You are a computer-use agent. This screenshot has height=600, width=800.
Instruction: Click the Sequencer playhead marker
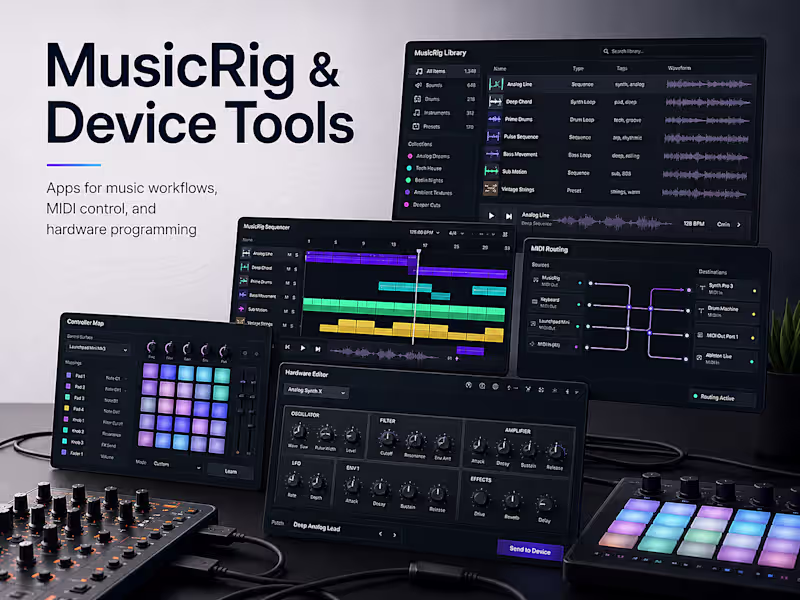coord(419,251)
